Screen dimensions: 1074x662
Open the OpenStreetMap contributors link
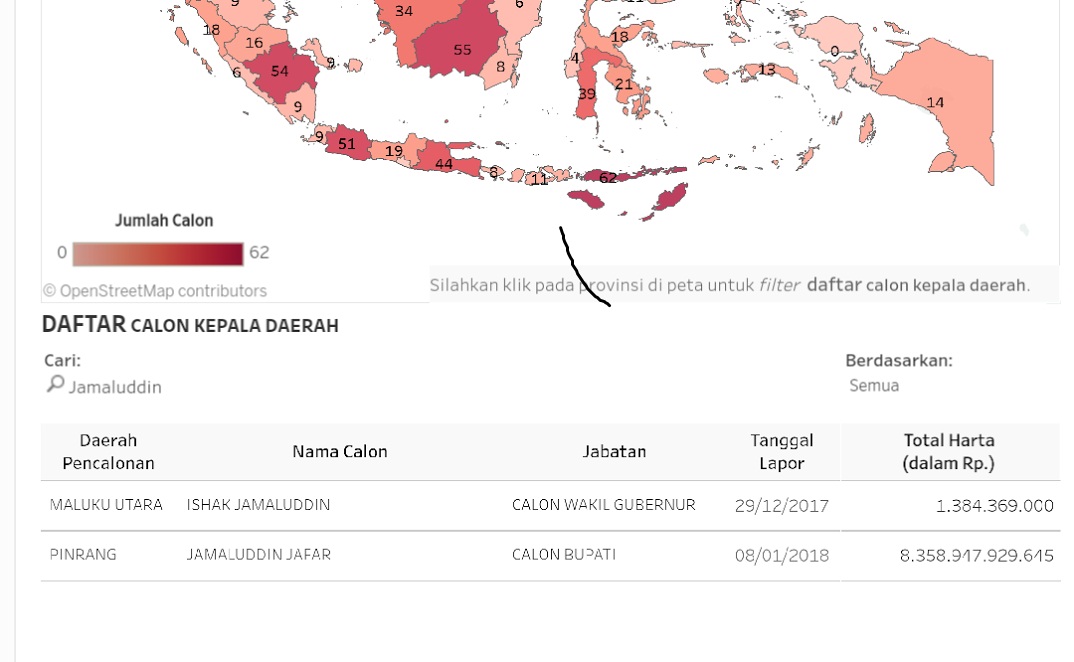153,290
